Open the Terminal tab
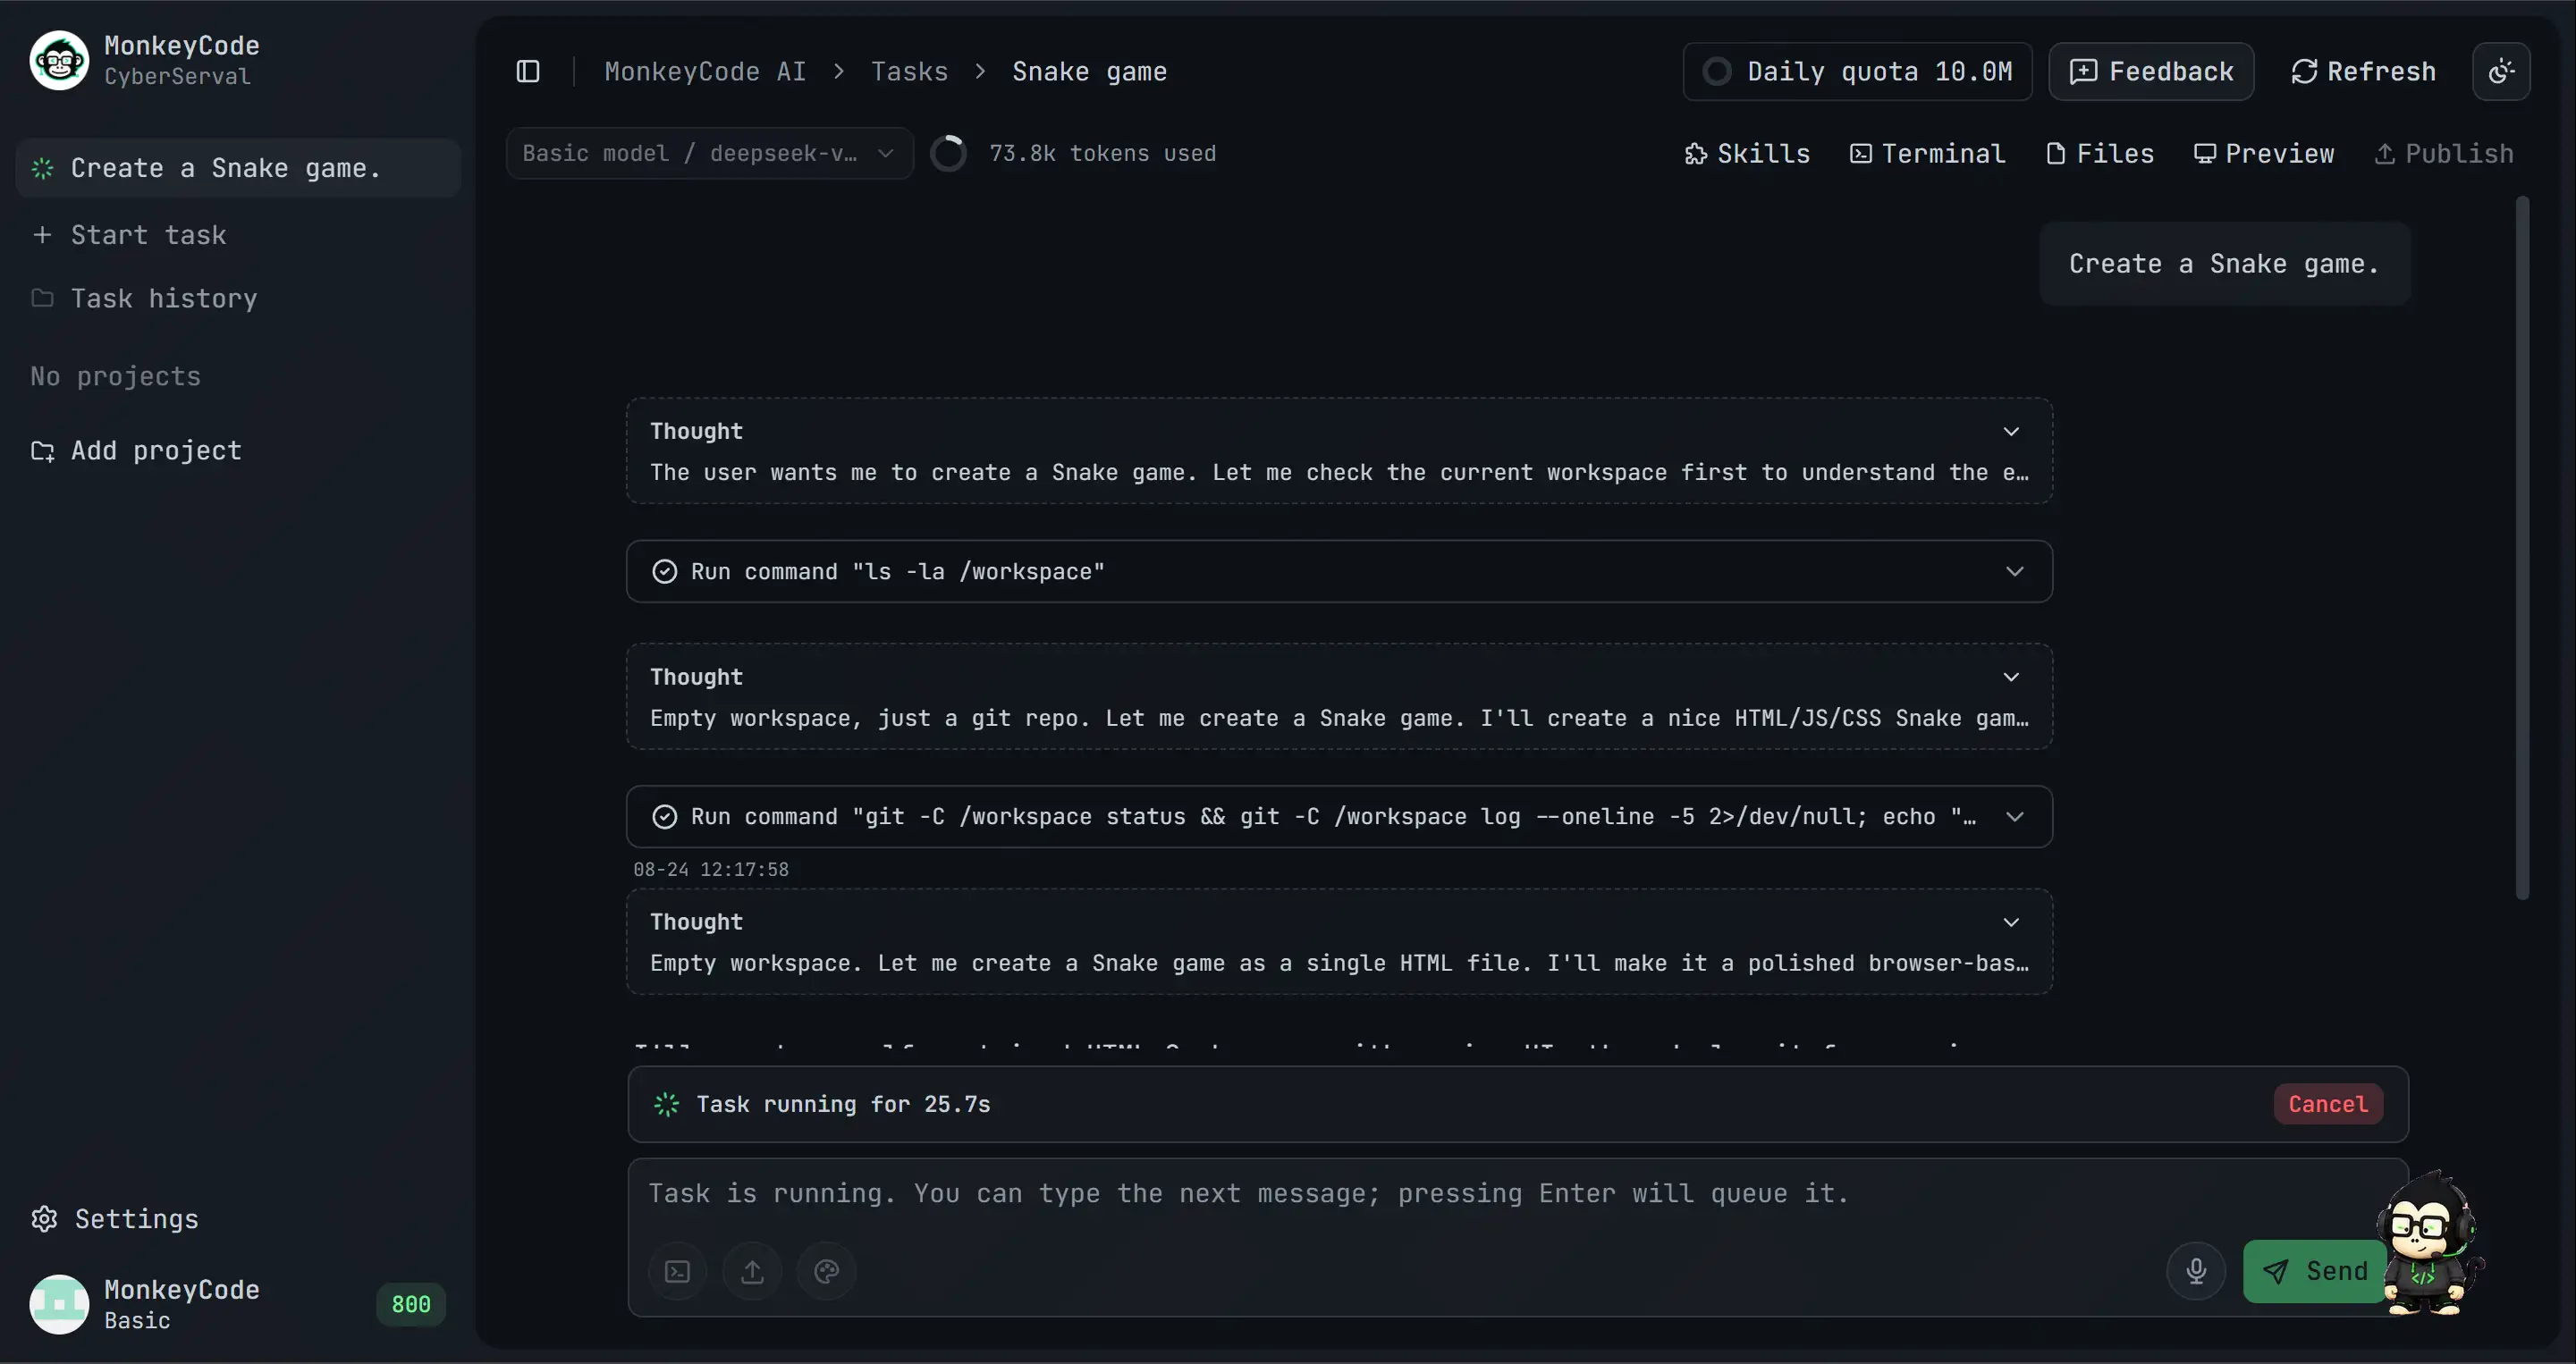This screenshot has height=1364, width=2576. tap(1927, 153)
